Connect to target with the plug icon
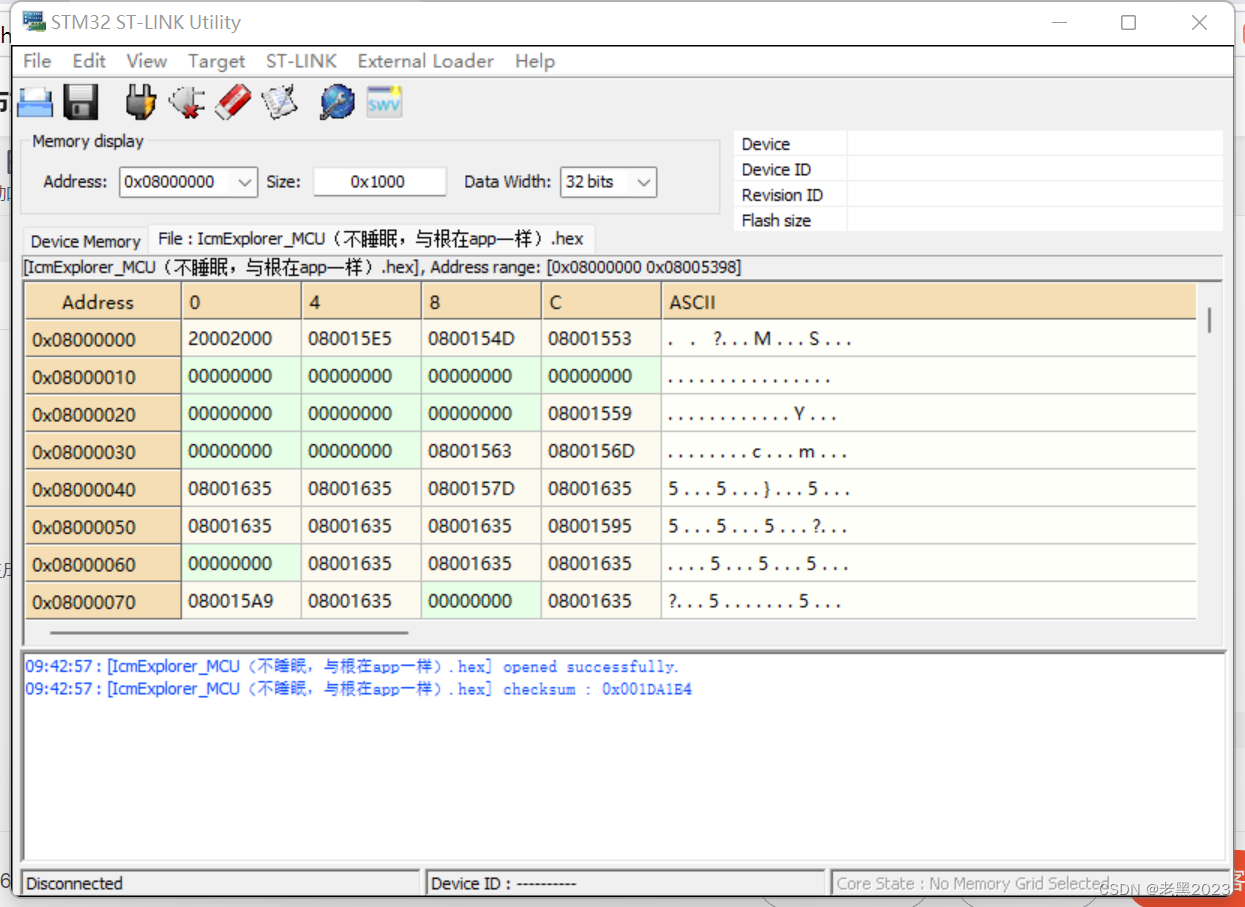The image size is (1245, 907). (x=141, y=103)
